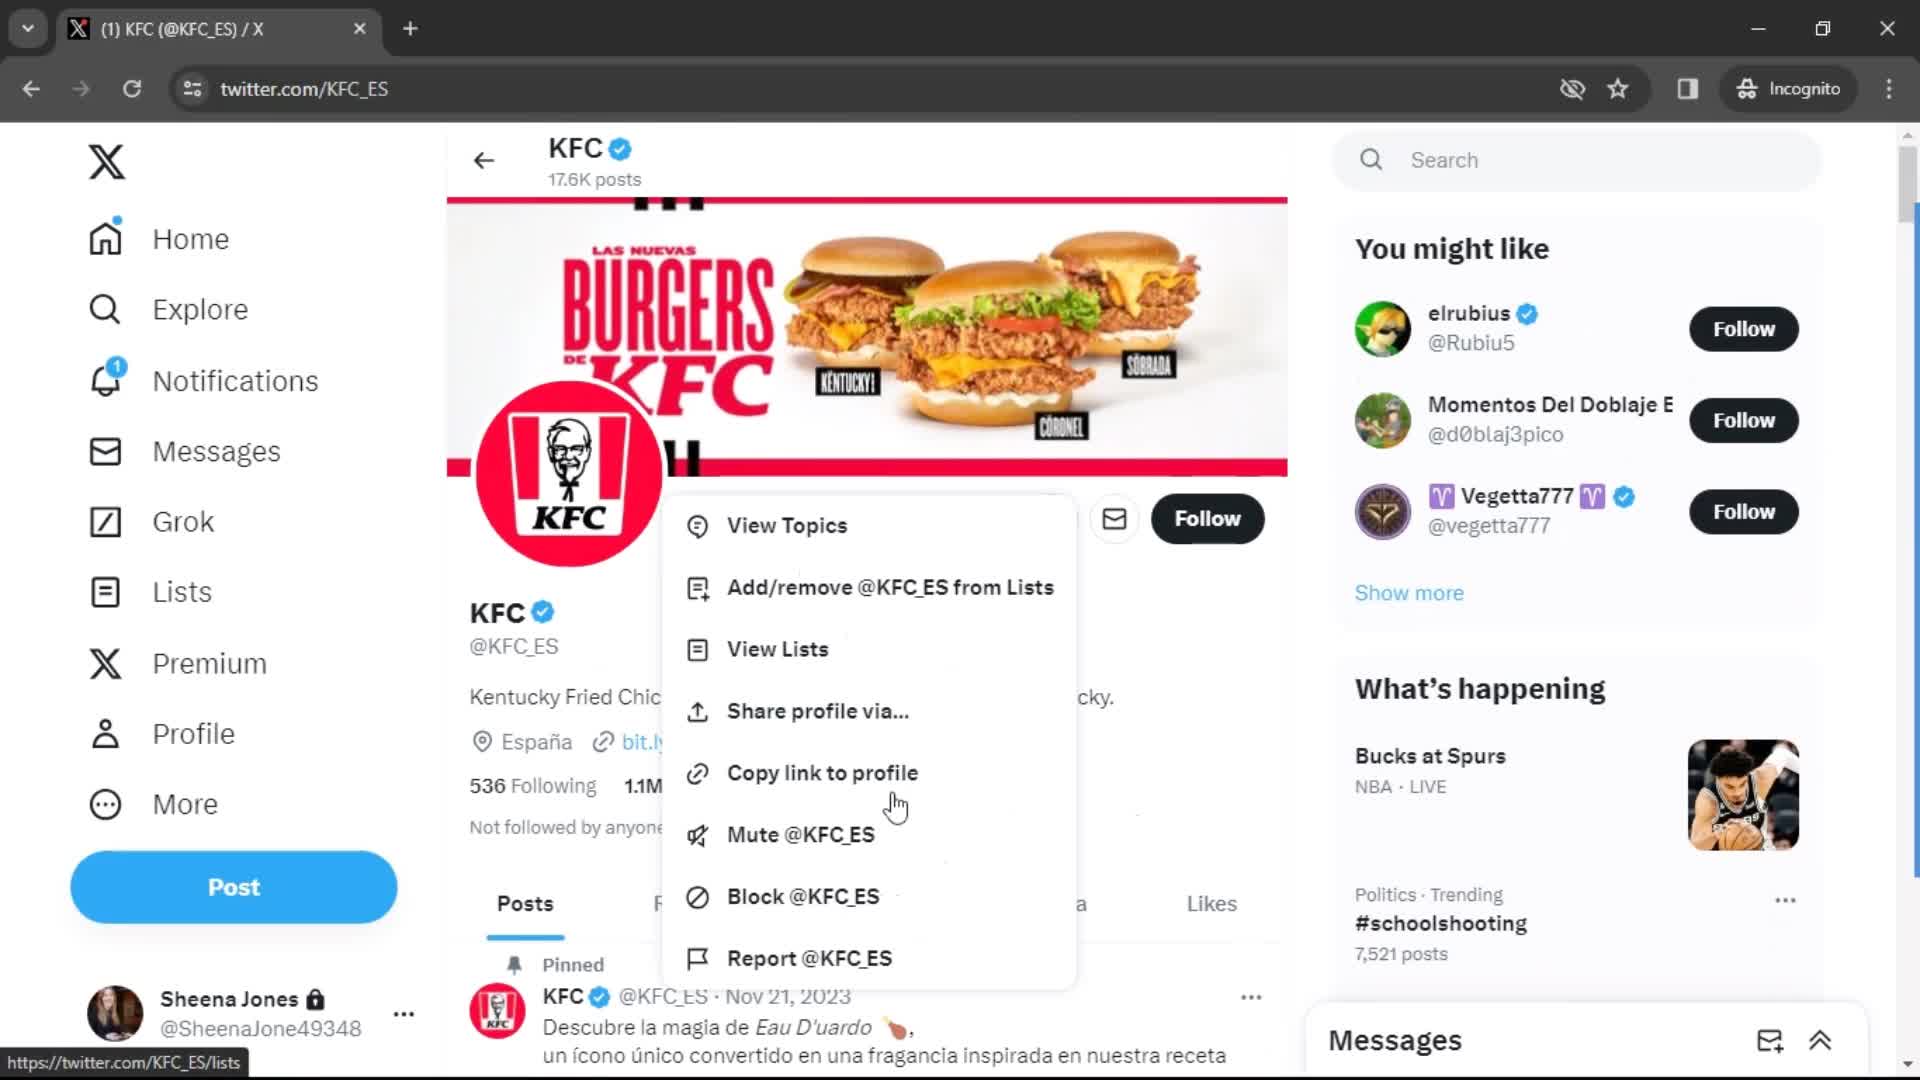Select the Notifications bell icon
1920x1080 pixels.
point(104,381)
